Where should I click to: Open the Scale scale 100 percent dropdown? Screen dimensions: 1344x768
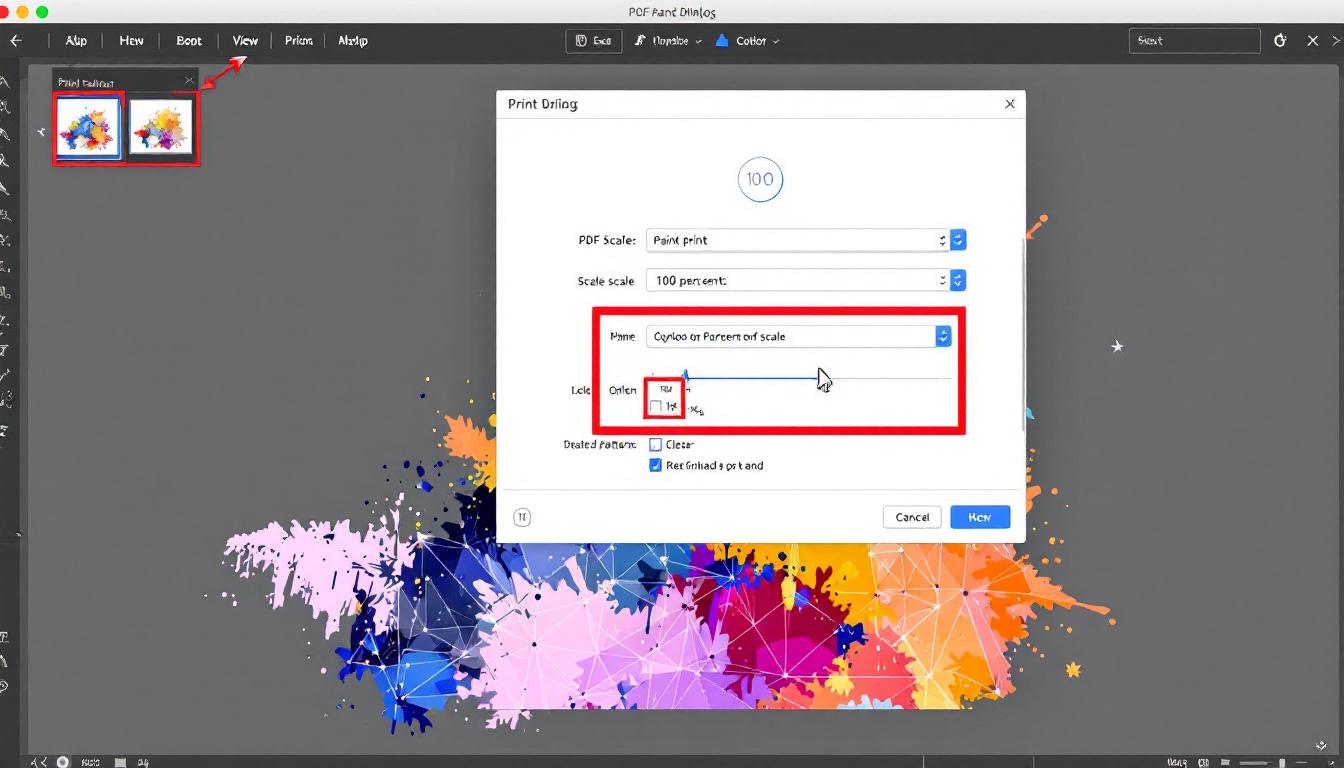[x=957, y=281]
